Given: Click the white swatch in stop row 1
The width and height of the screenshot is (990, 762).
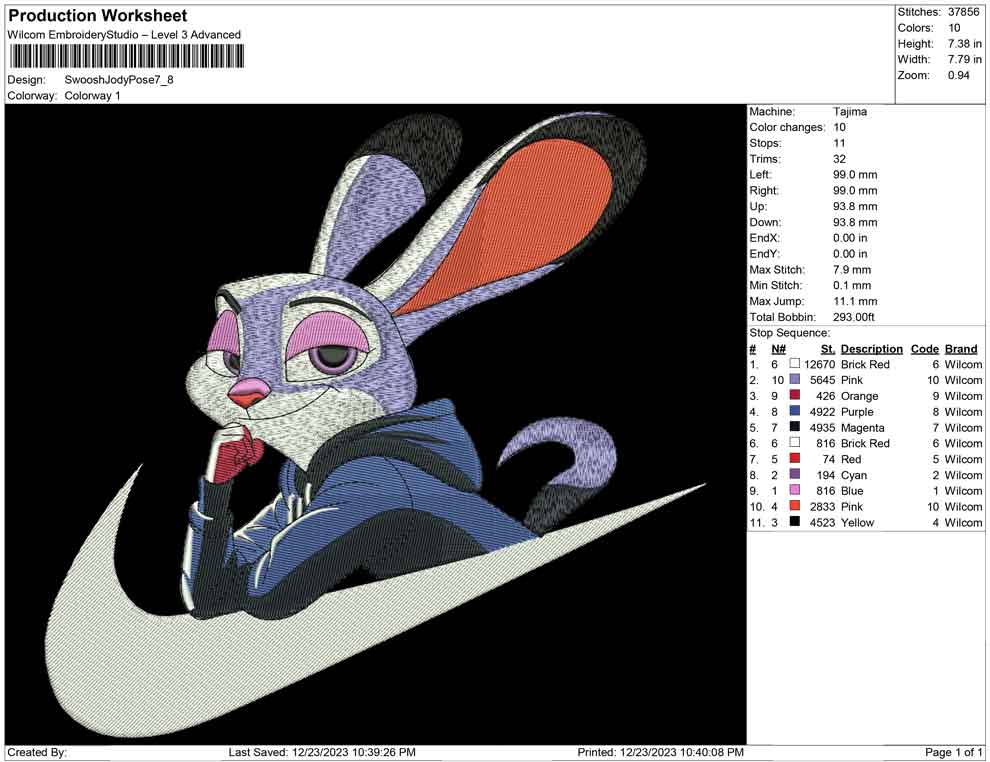Looking at the screenshot, I should 794,364.
